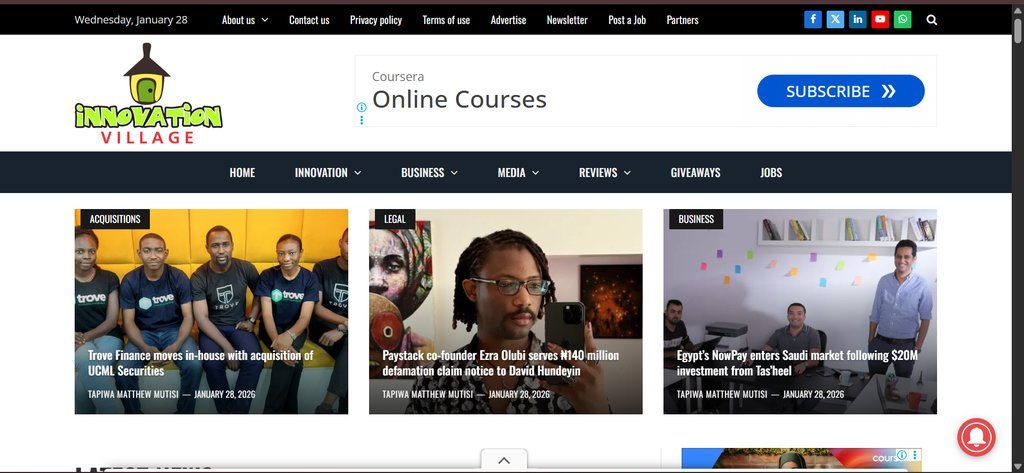The width and height of the screenshot is (1024, 473).
Task: Open the Partners link
Action: coord(682,20)
